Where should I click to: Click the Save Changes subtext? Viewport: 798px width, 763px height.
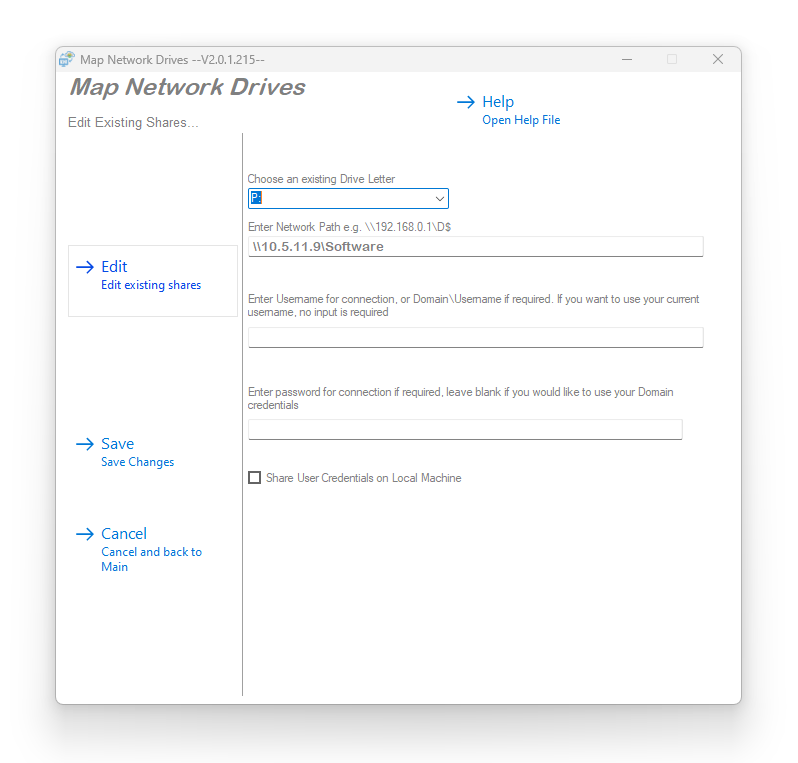(x=137, y=462)
